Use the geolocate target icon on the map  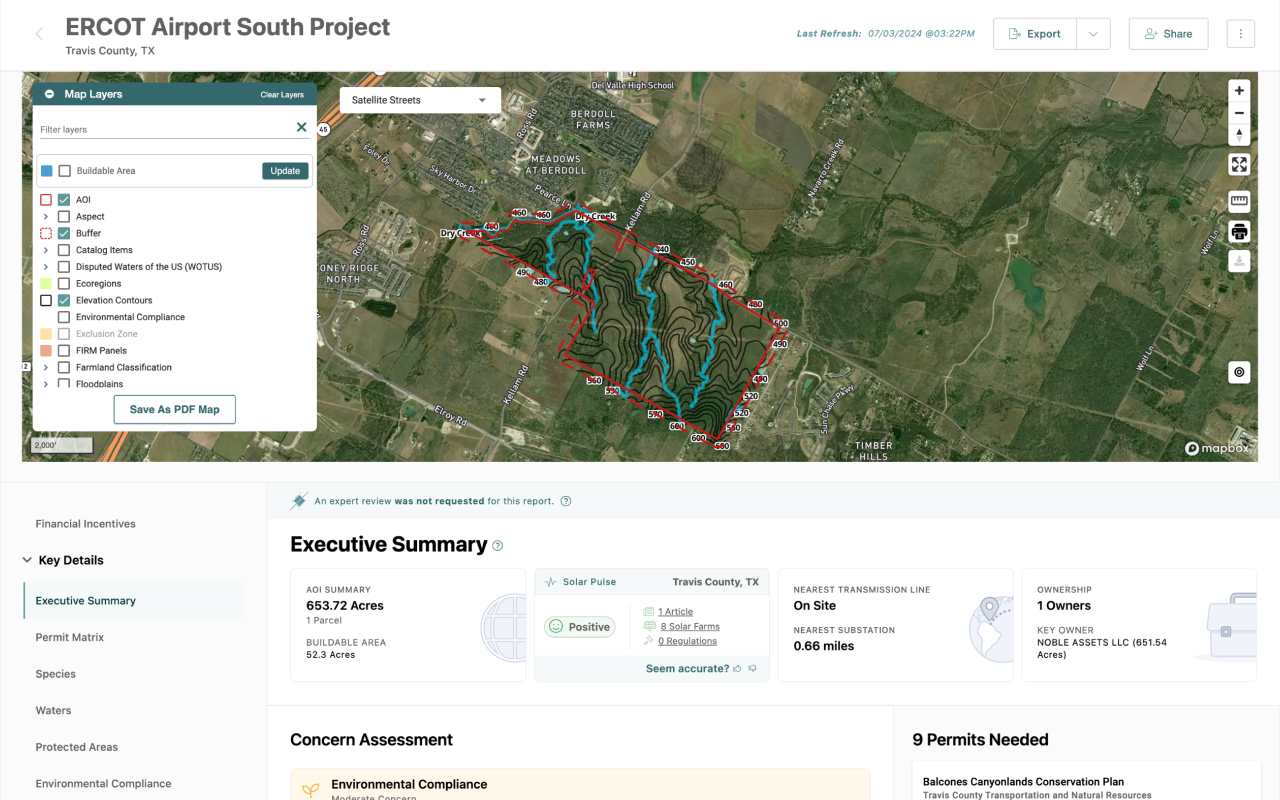pyautogui.click(x=1238, y=372)
